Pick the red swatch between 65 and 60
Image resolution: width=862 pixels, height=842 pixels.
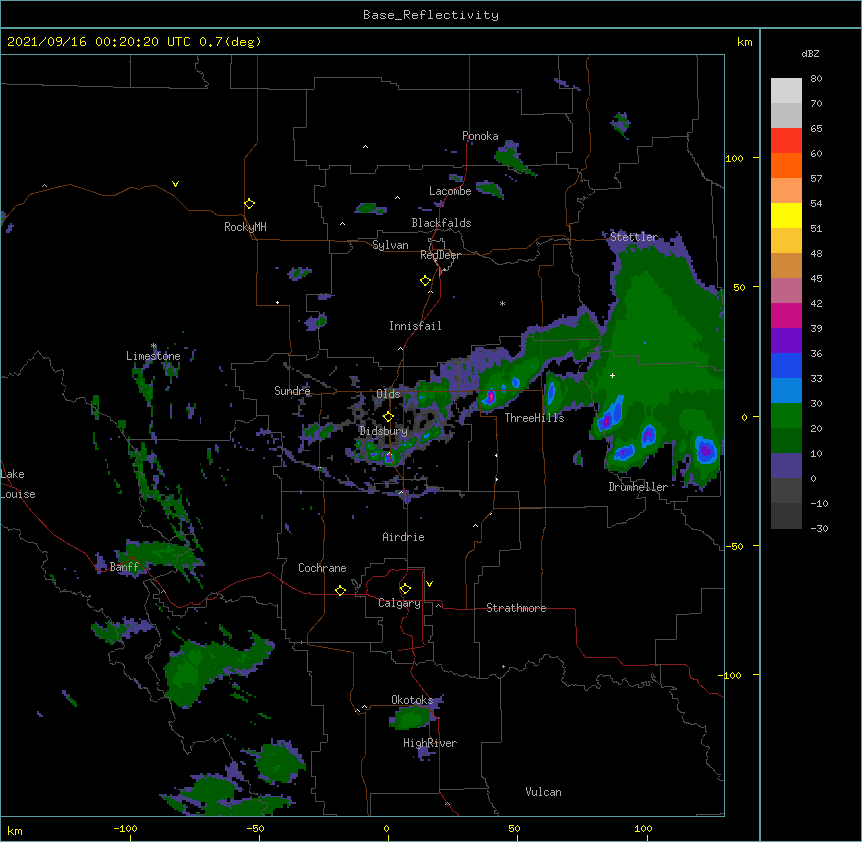tap(786, 140)
